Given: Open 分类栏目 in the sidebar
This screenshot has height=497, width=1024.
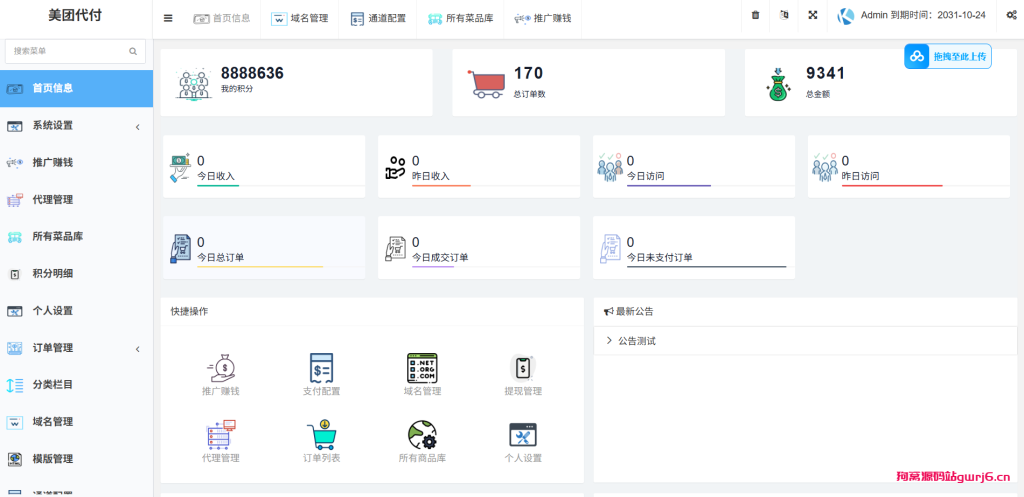Looking at the screenshot, I should (x=76, y=385).
